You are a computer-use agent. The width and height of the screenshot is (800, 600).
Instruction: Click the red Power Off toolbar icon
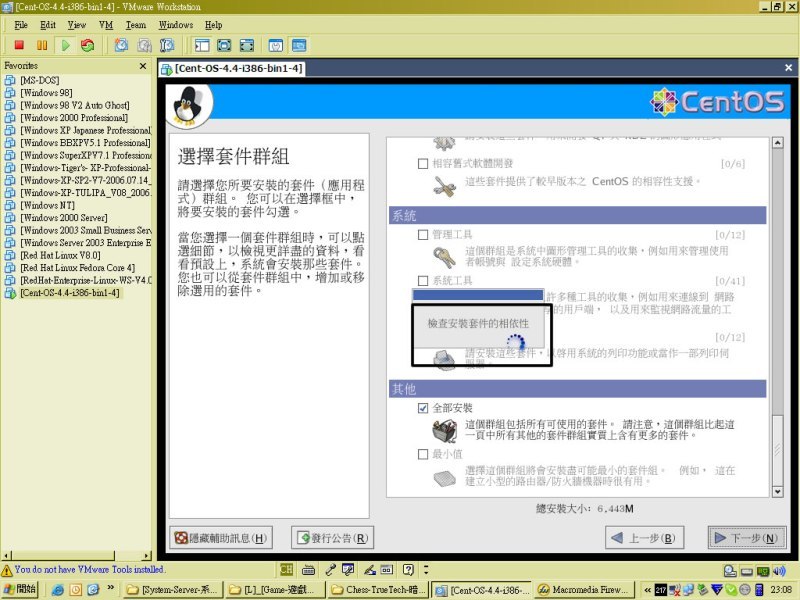click(x=19, y=45)
